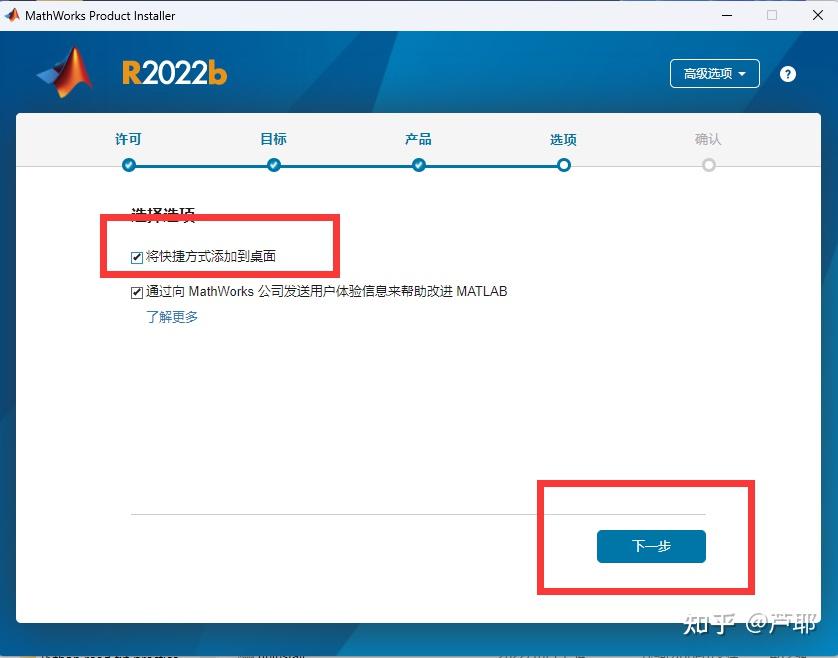
Task: Click the R2022b release title
Action: [x=174, y=73]
